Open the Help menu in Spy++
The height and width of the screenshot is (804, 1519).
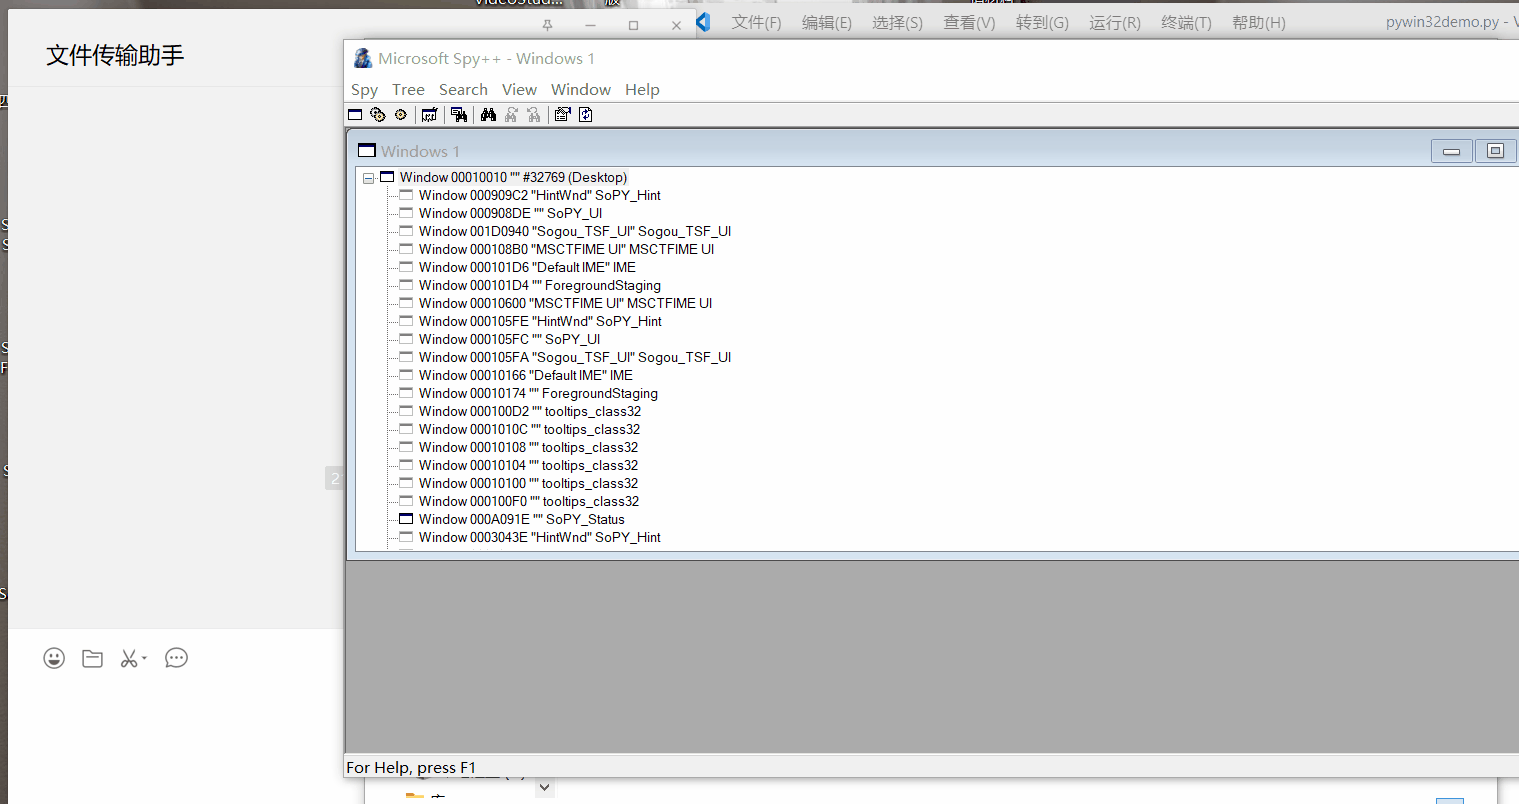pos(642,90)
